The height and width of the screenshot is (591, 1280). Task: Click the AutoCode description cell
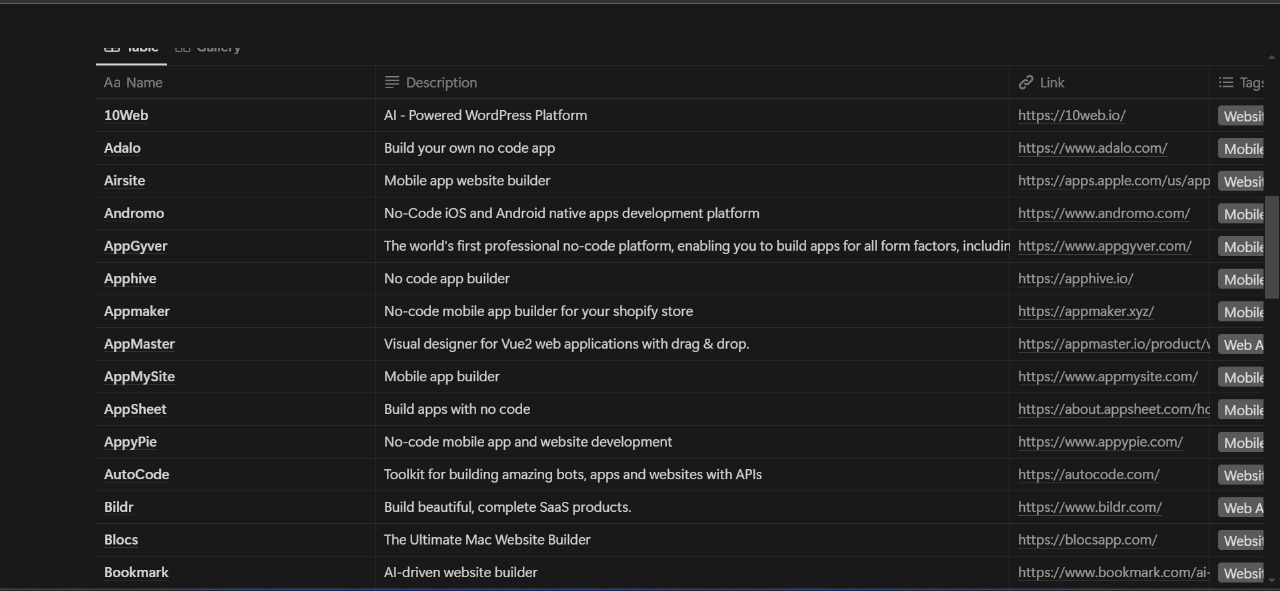(x=572, y=475)
